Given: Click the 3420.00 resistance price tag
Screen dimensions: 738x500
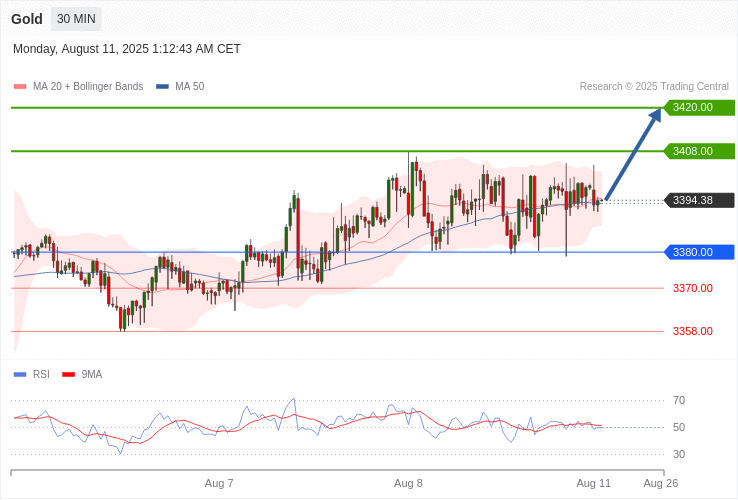Looking at the screenshot, I should 699,107.
